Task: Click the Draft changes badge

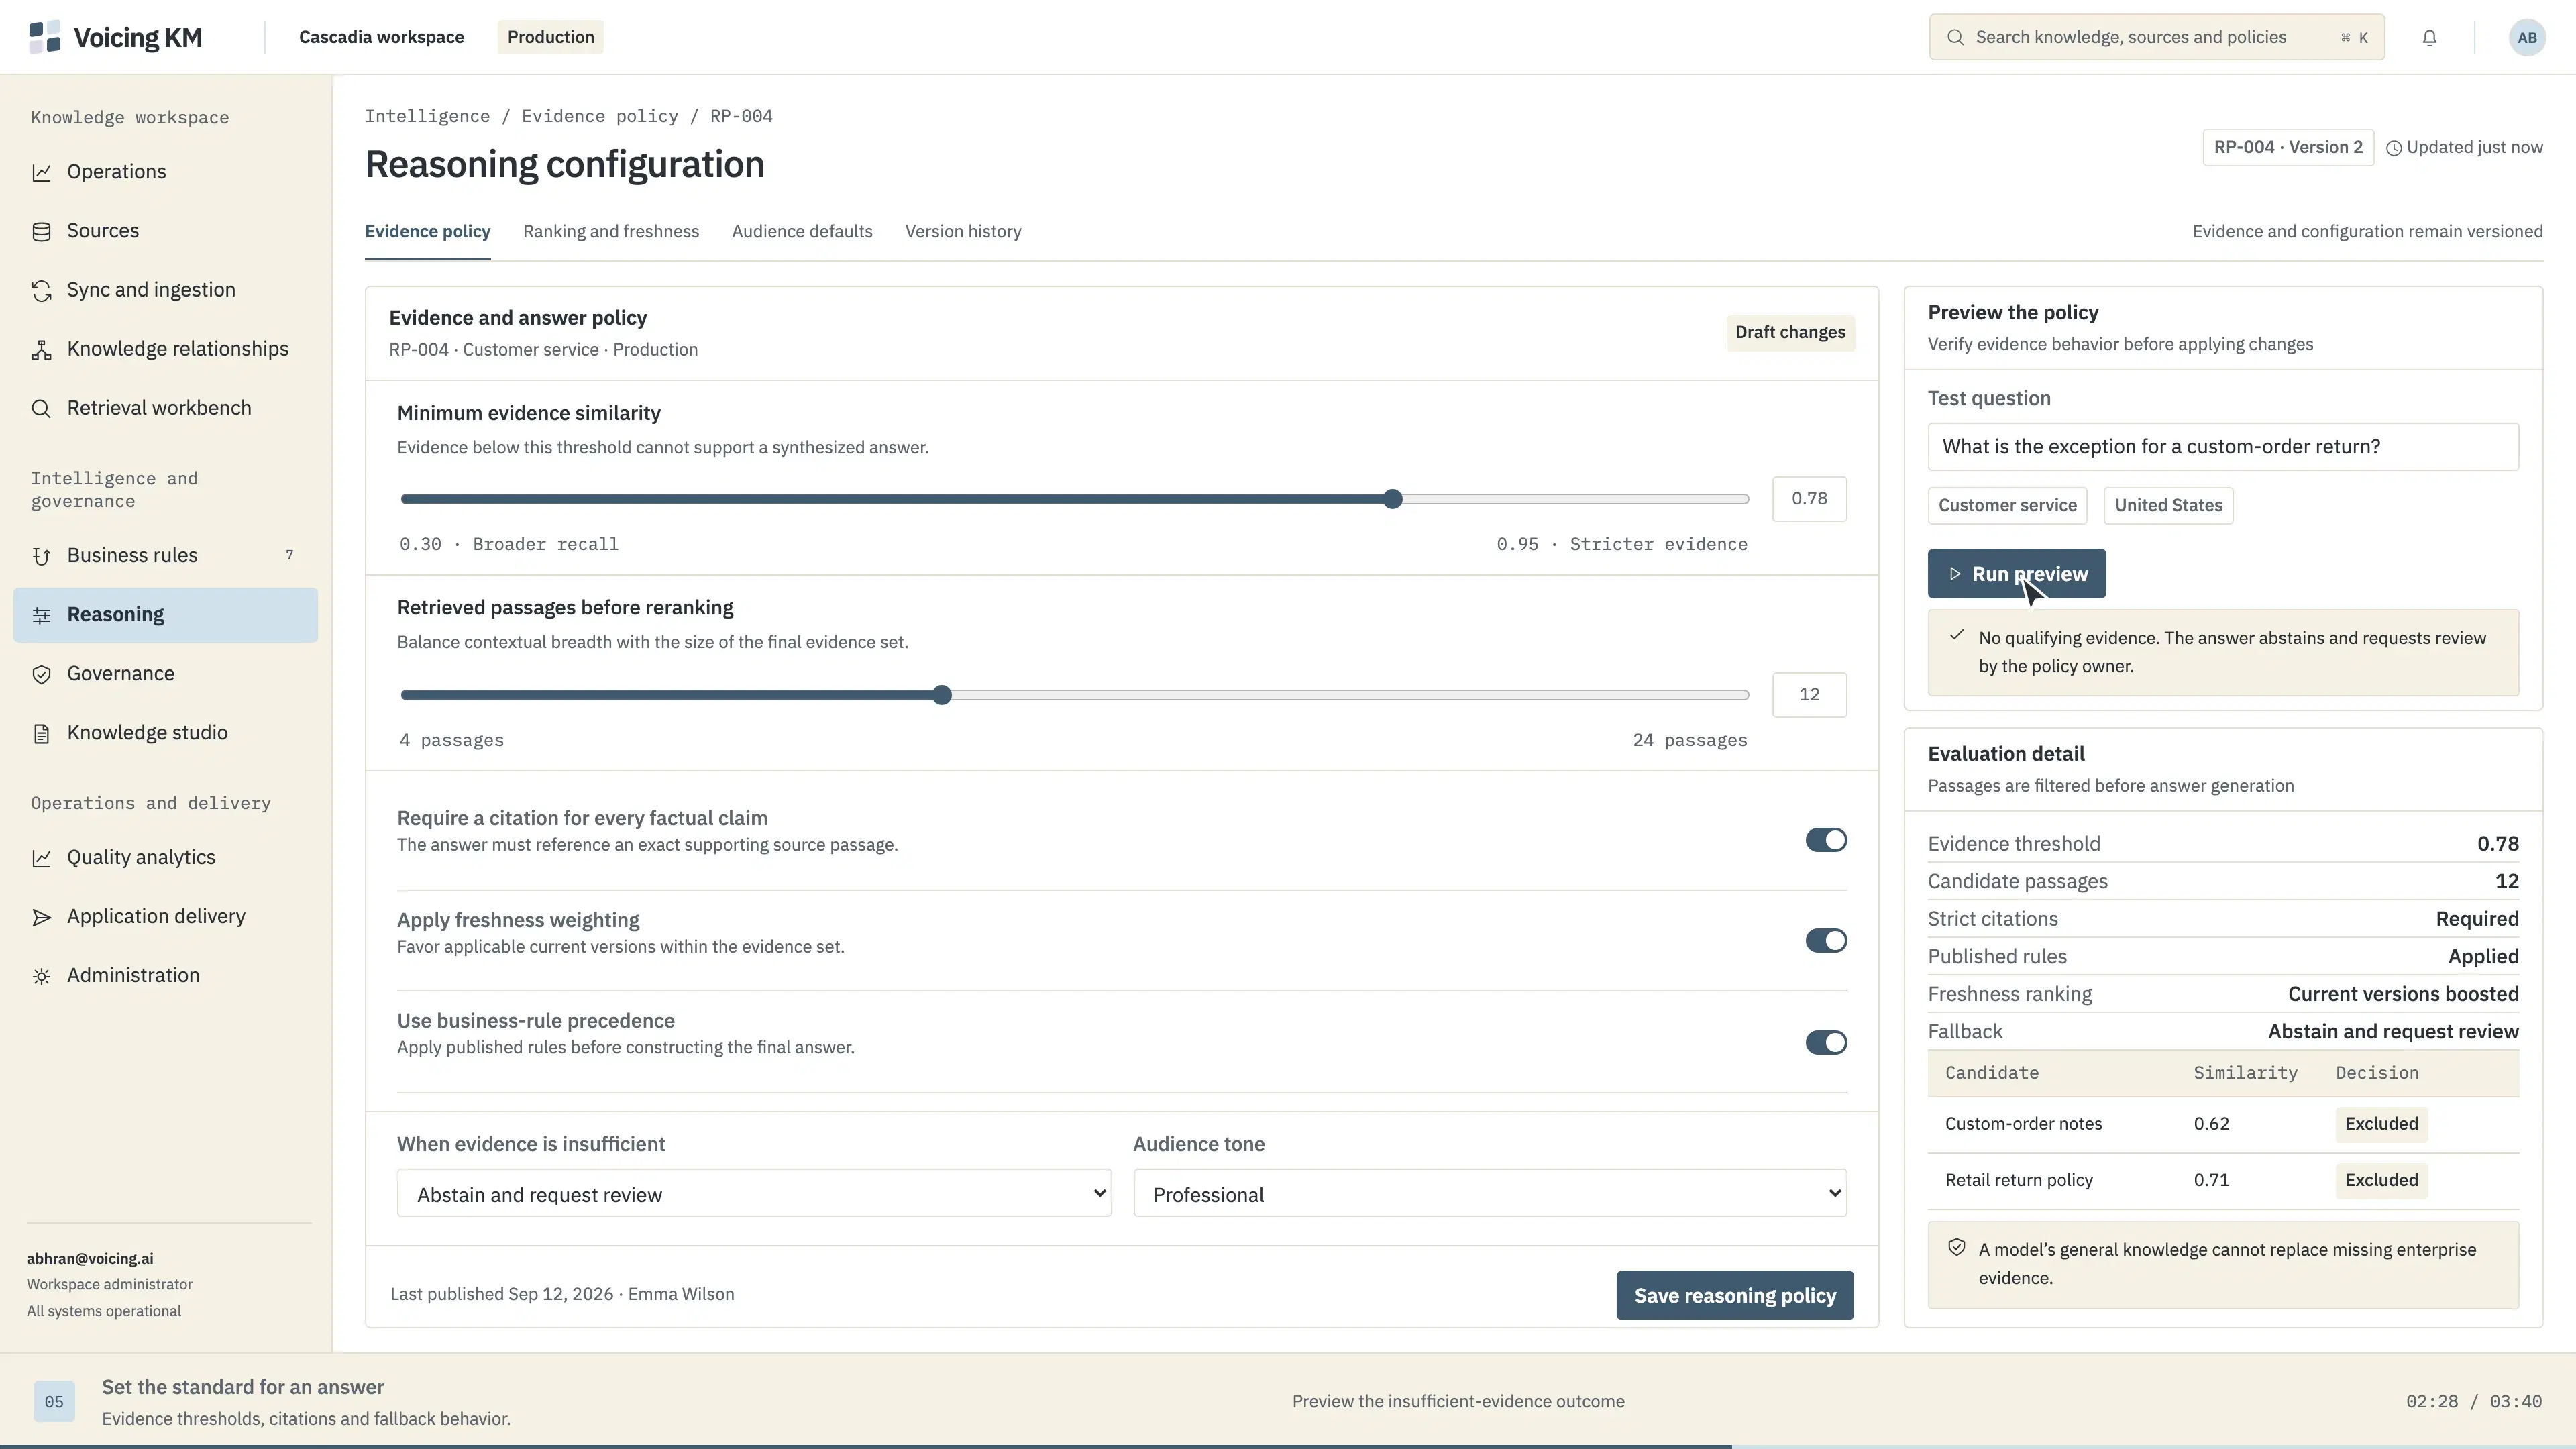Action: [x=1790, y=332]
